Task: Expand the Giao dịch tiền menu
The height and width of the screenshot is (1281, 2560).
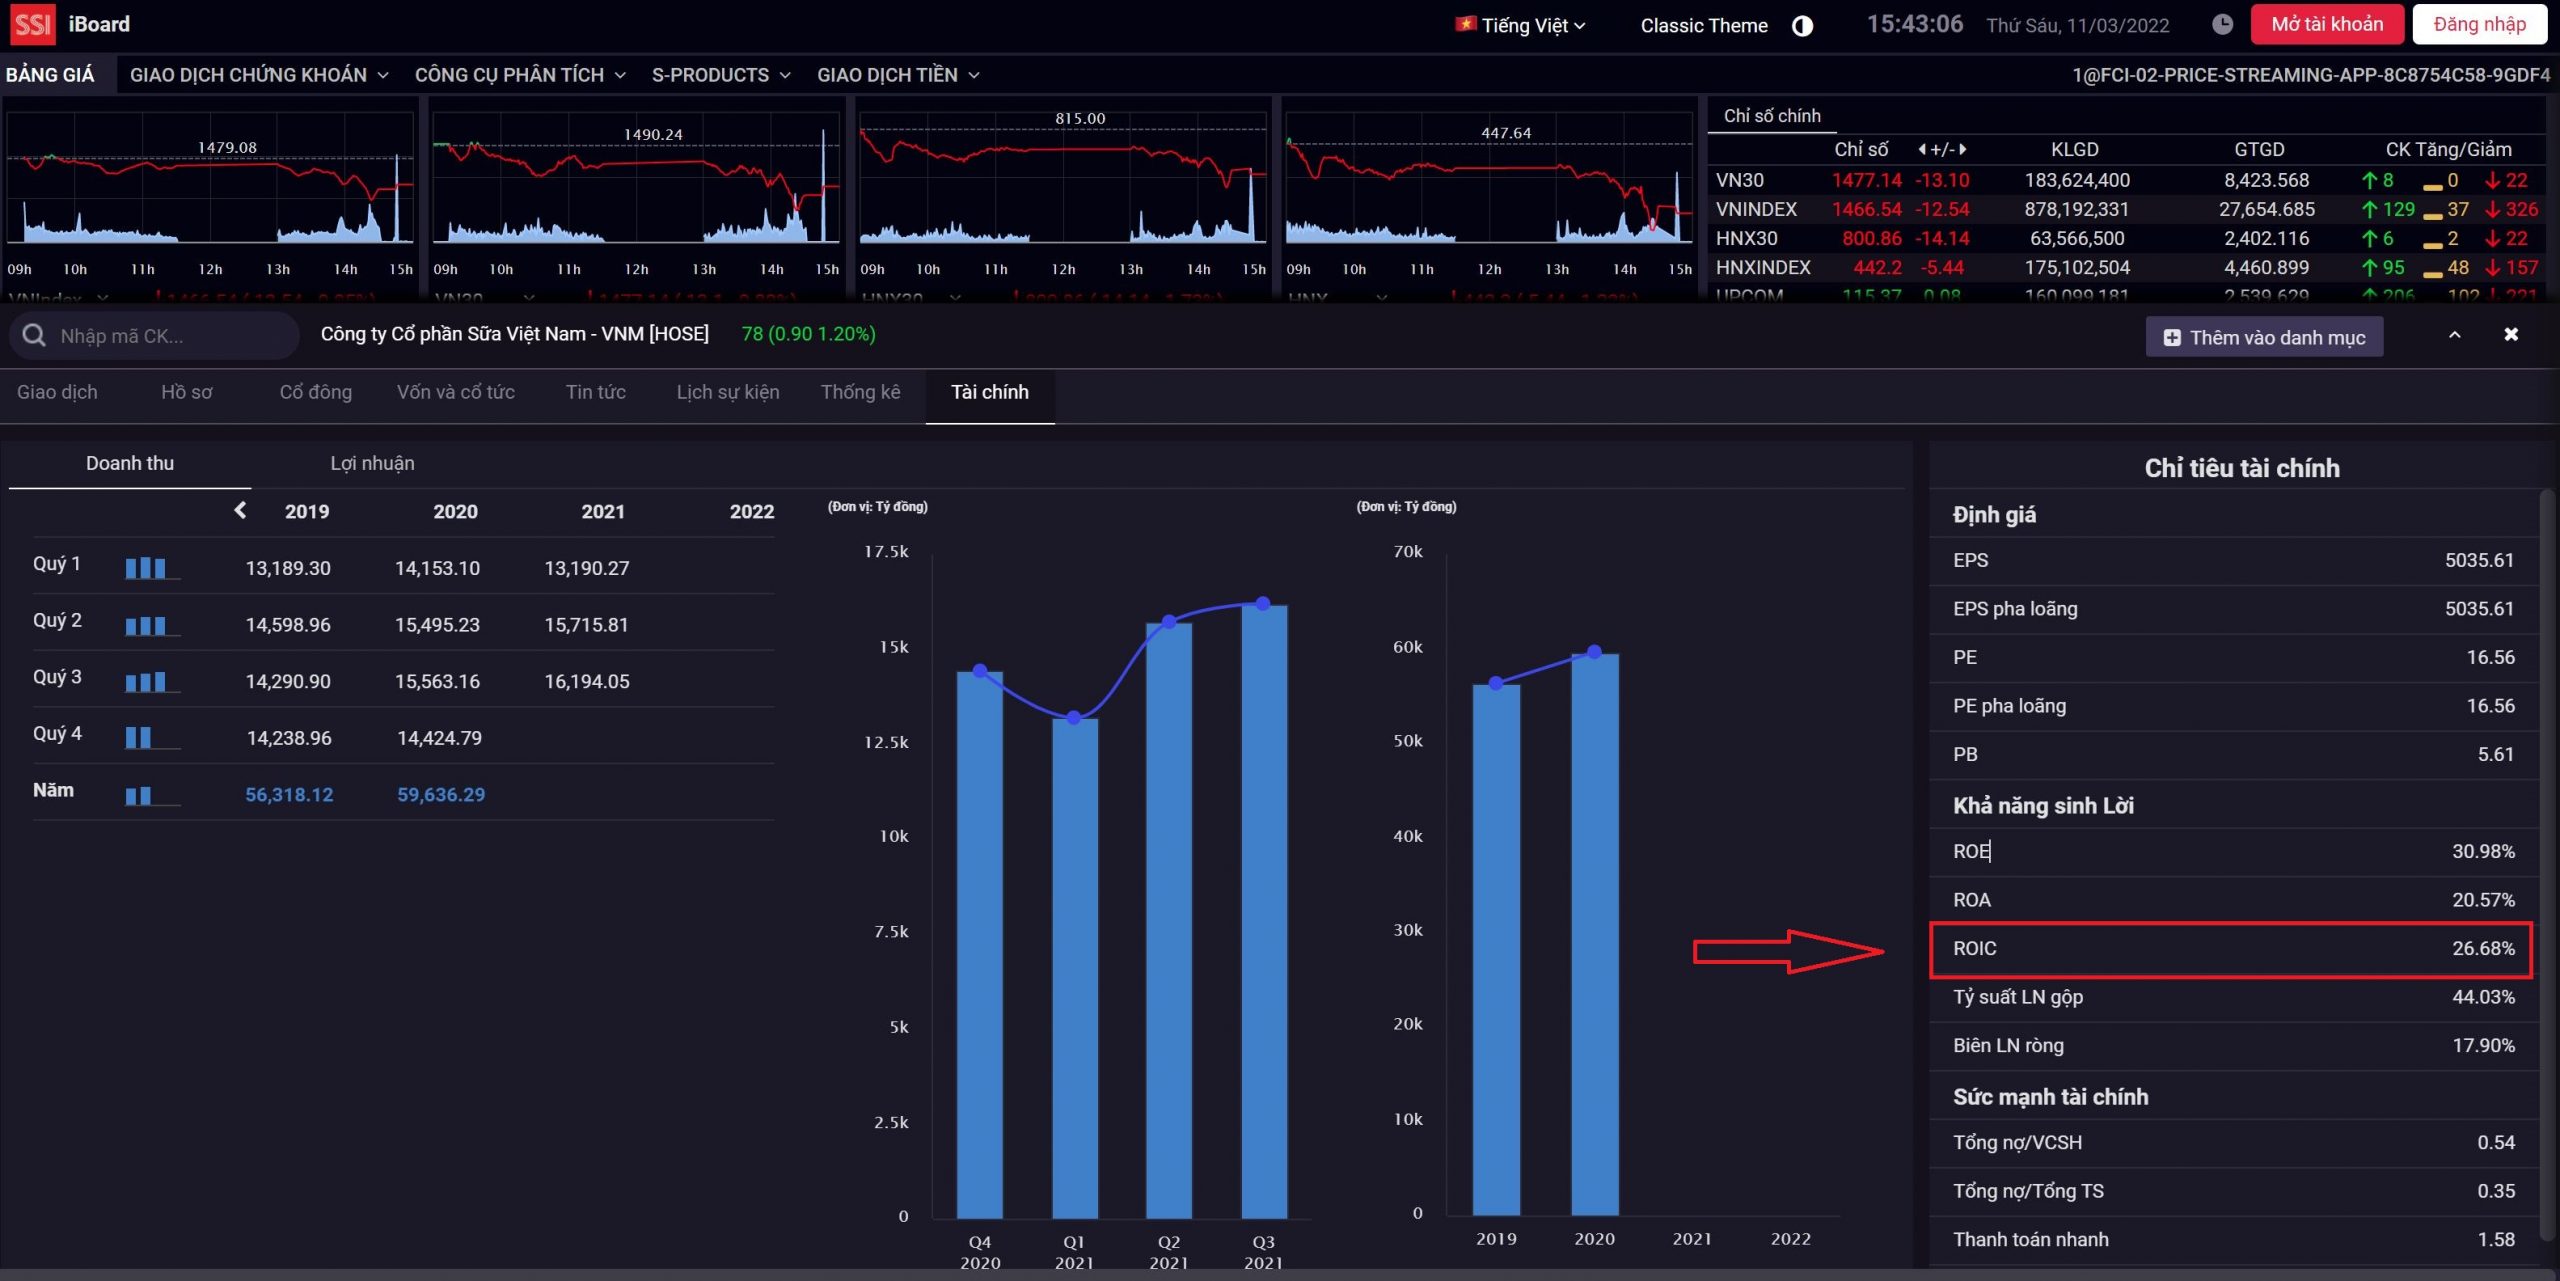Action: [898, 75]
